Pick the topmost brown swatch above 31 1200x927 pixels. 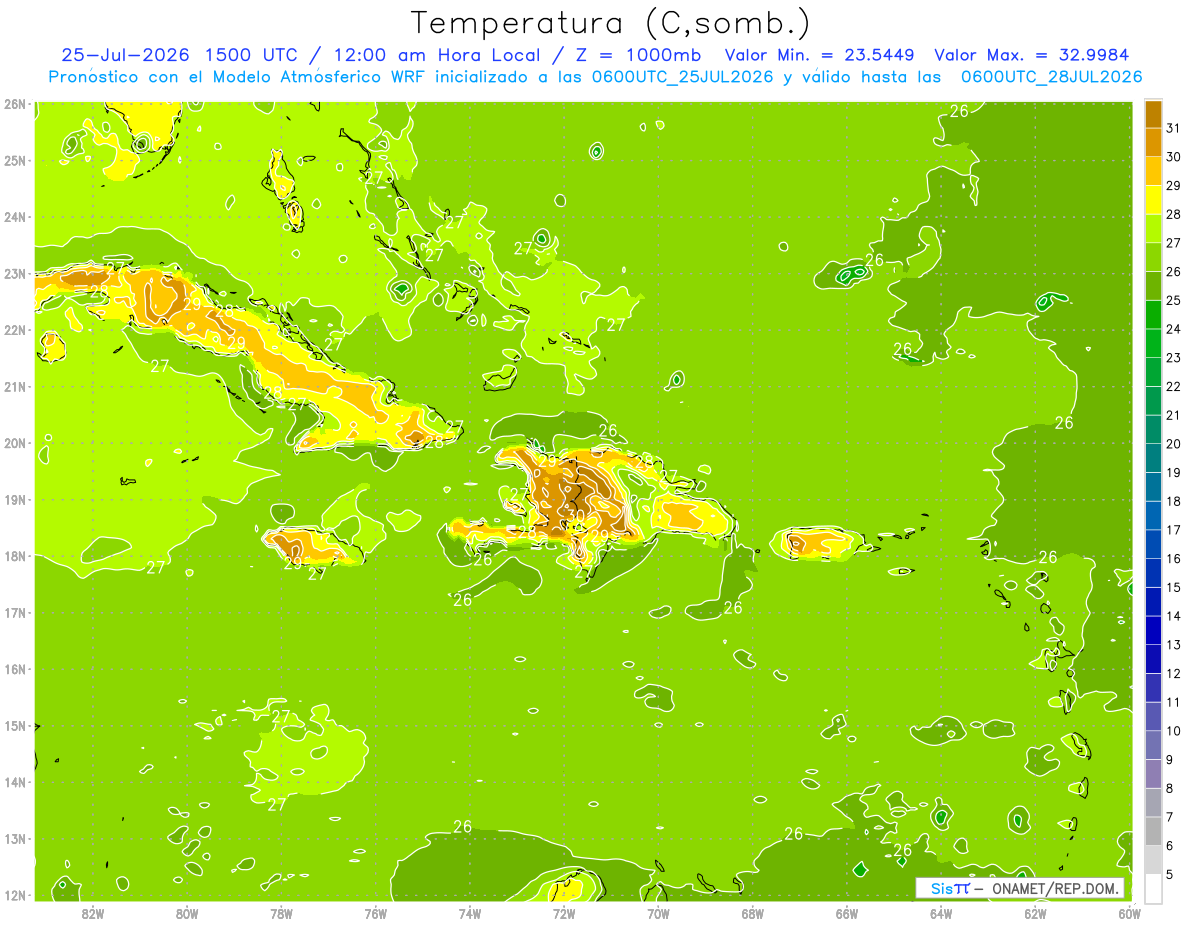coord(1153,114)
